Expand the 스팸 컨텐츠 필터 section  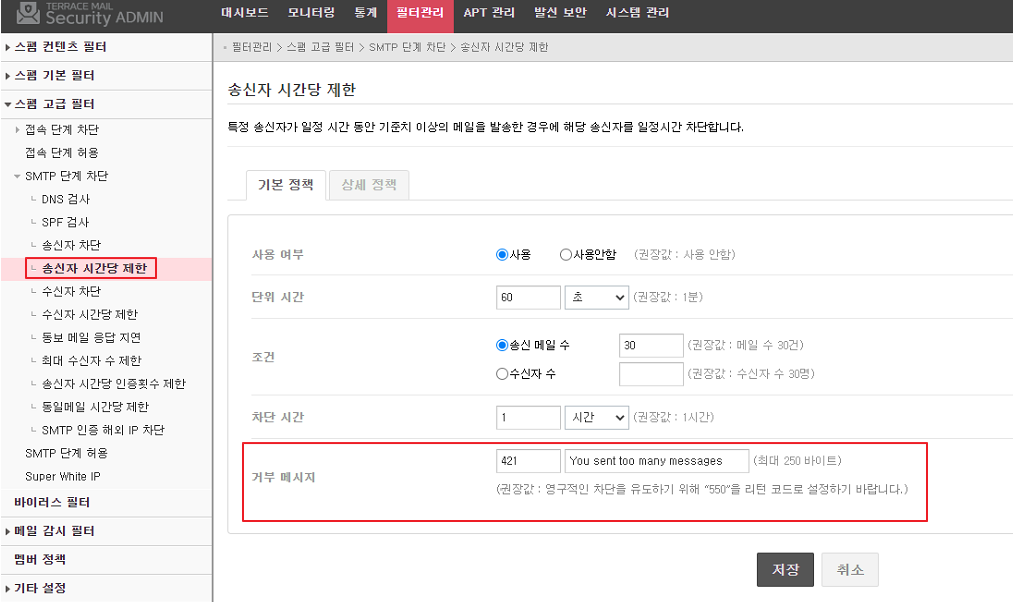coord(60,47)
